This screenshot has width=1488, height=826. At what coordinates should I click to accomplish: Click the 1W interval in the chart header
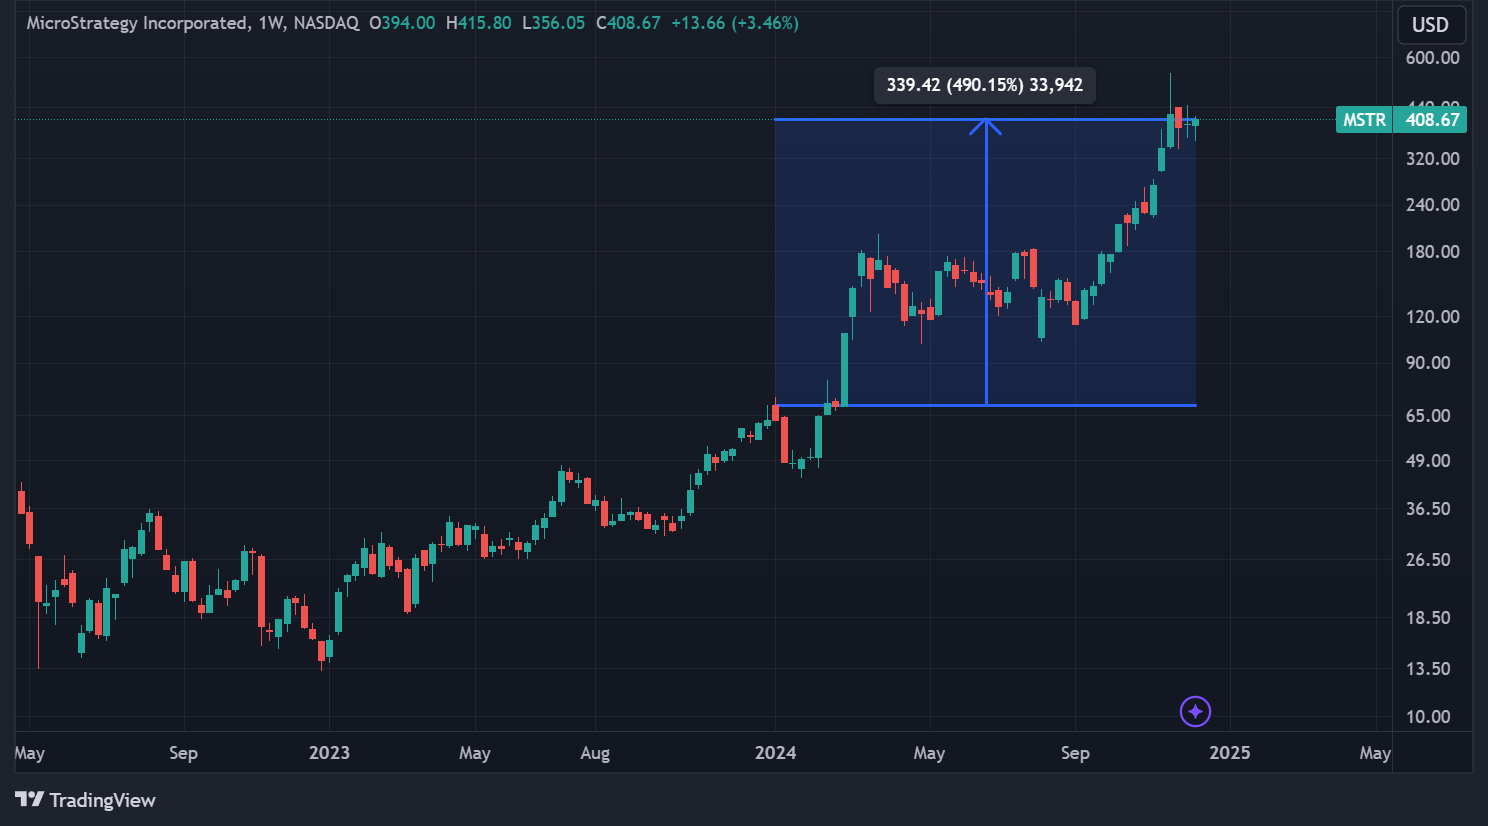tap(270, 23)
